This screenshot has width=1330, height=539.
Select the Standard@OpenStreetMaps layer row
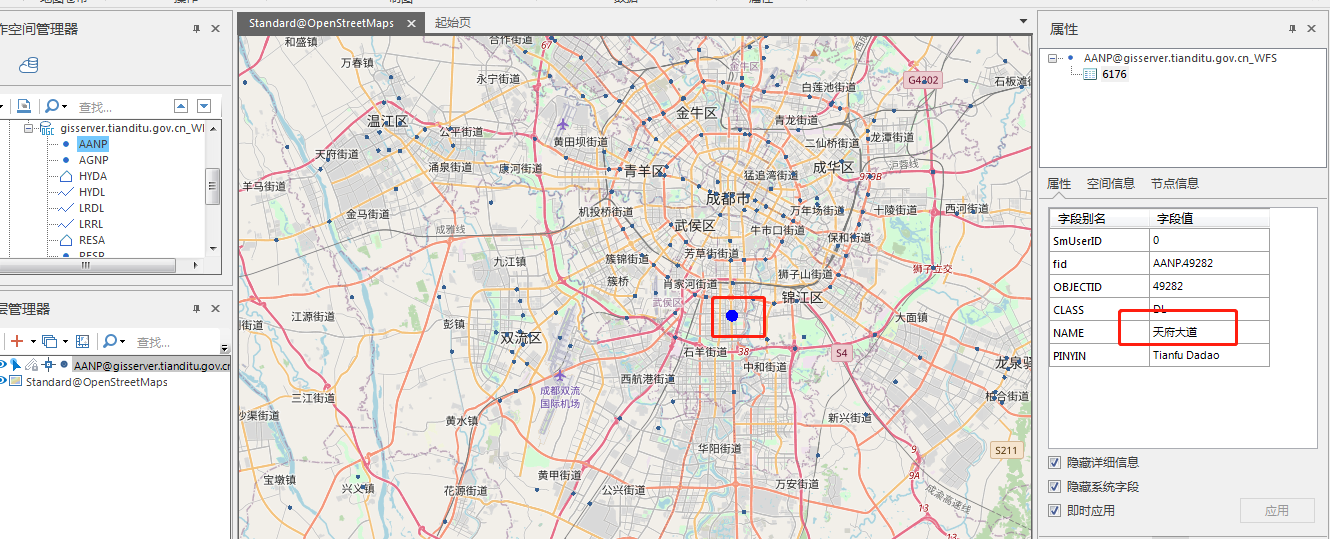96,382
